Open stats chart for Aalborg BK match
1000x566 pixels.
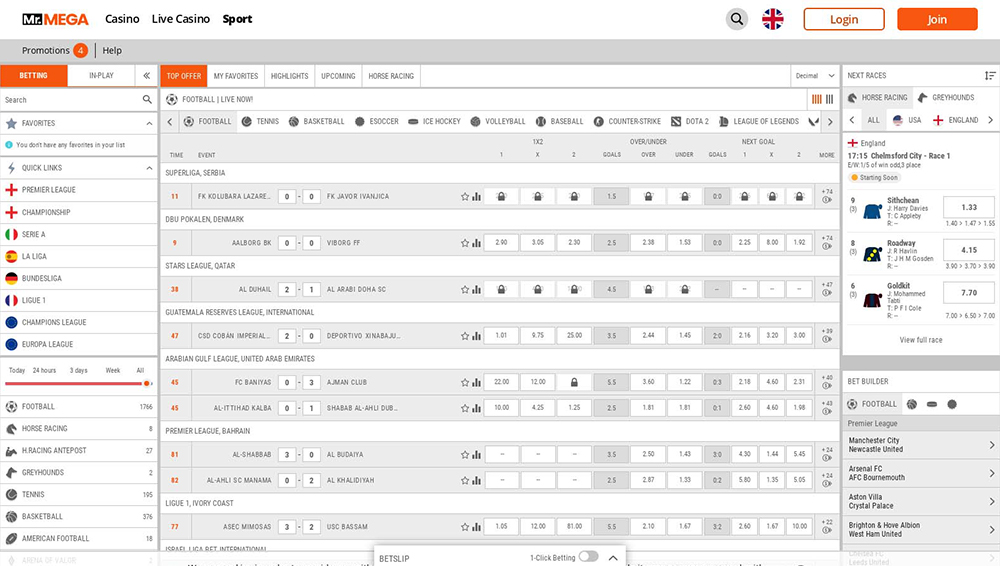point(476,243)
